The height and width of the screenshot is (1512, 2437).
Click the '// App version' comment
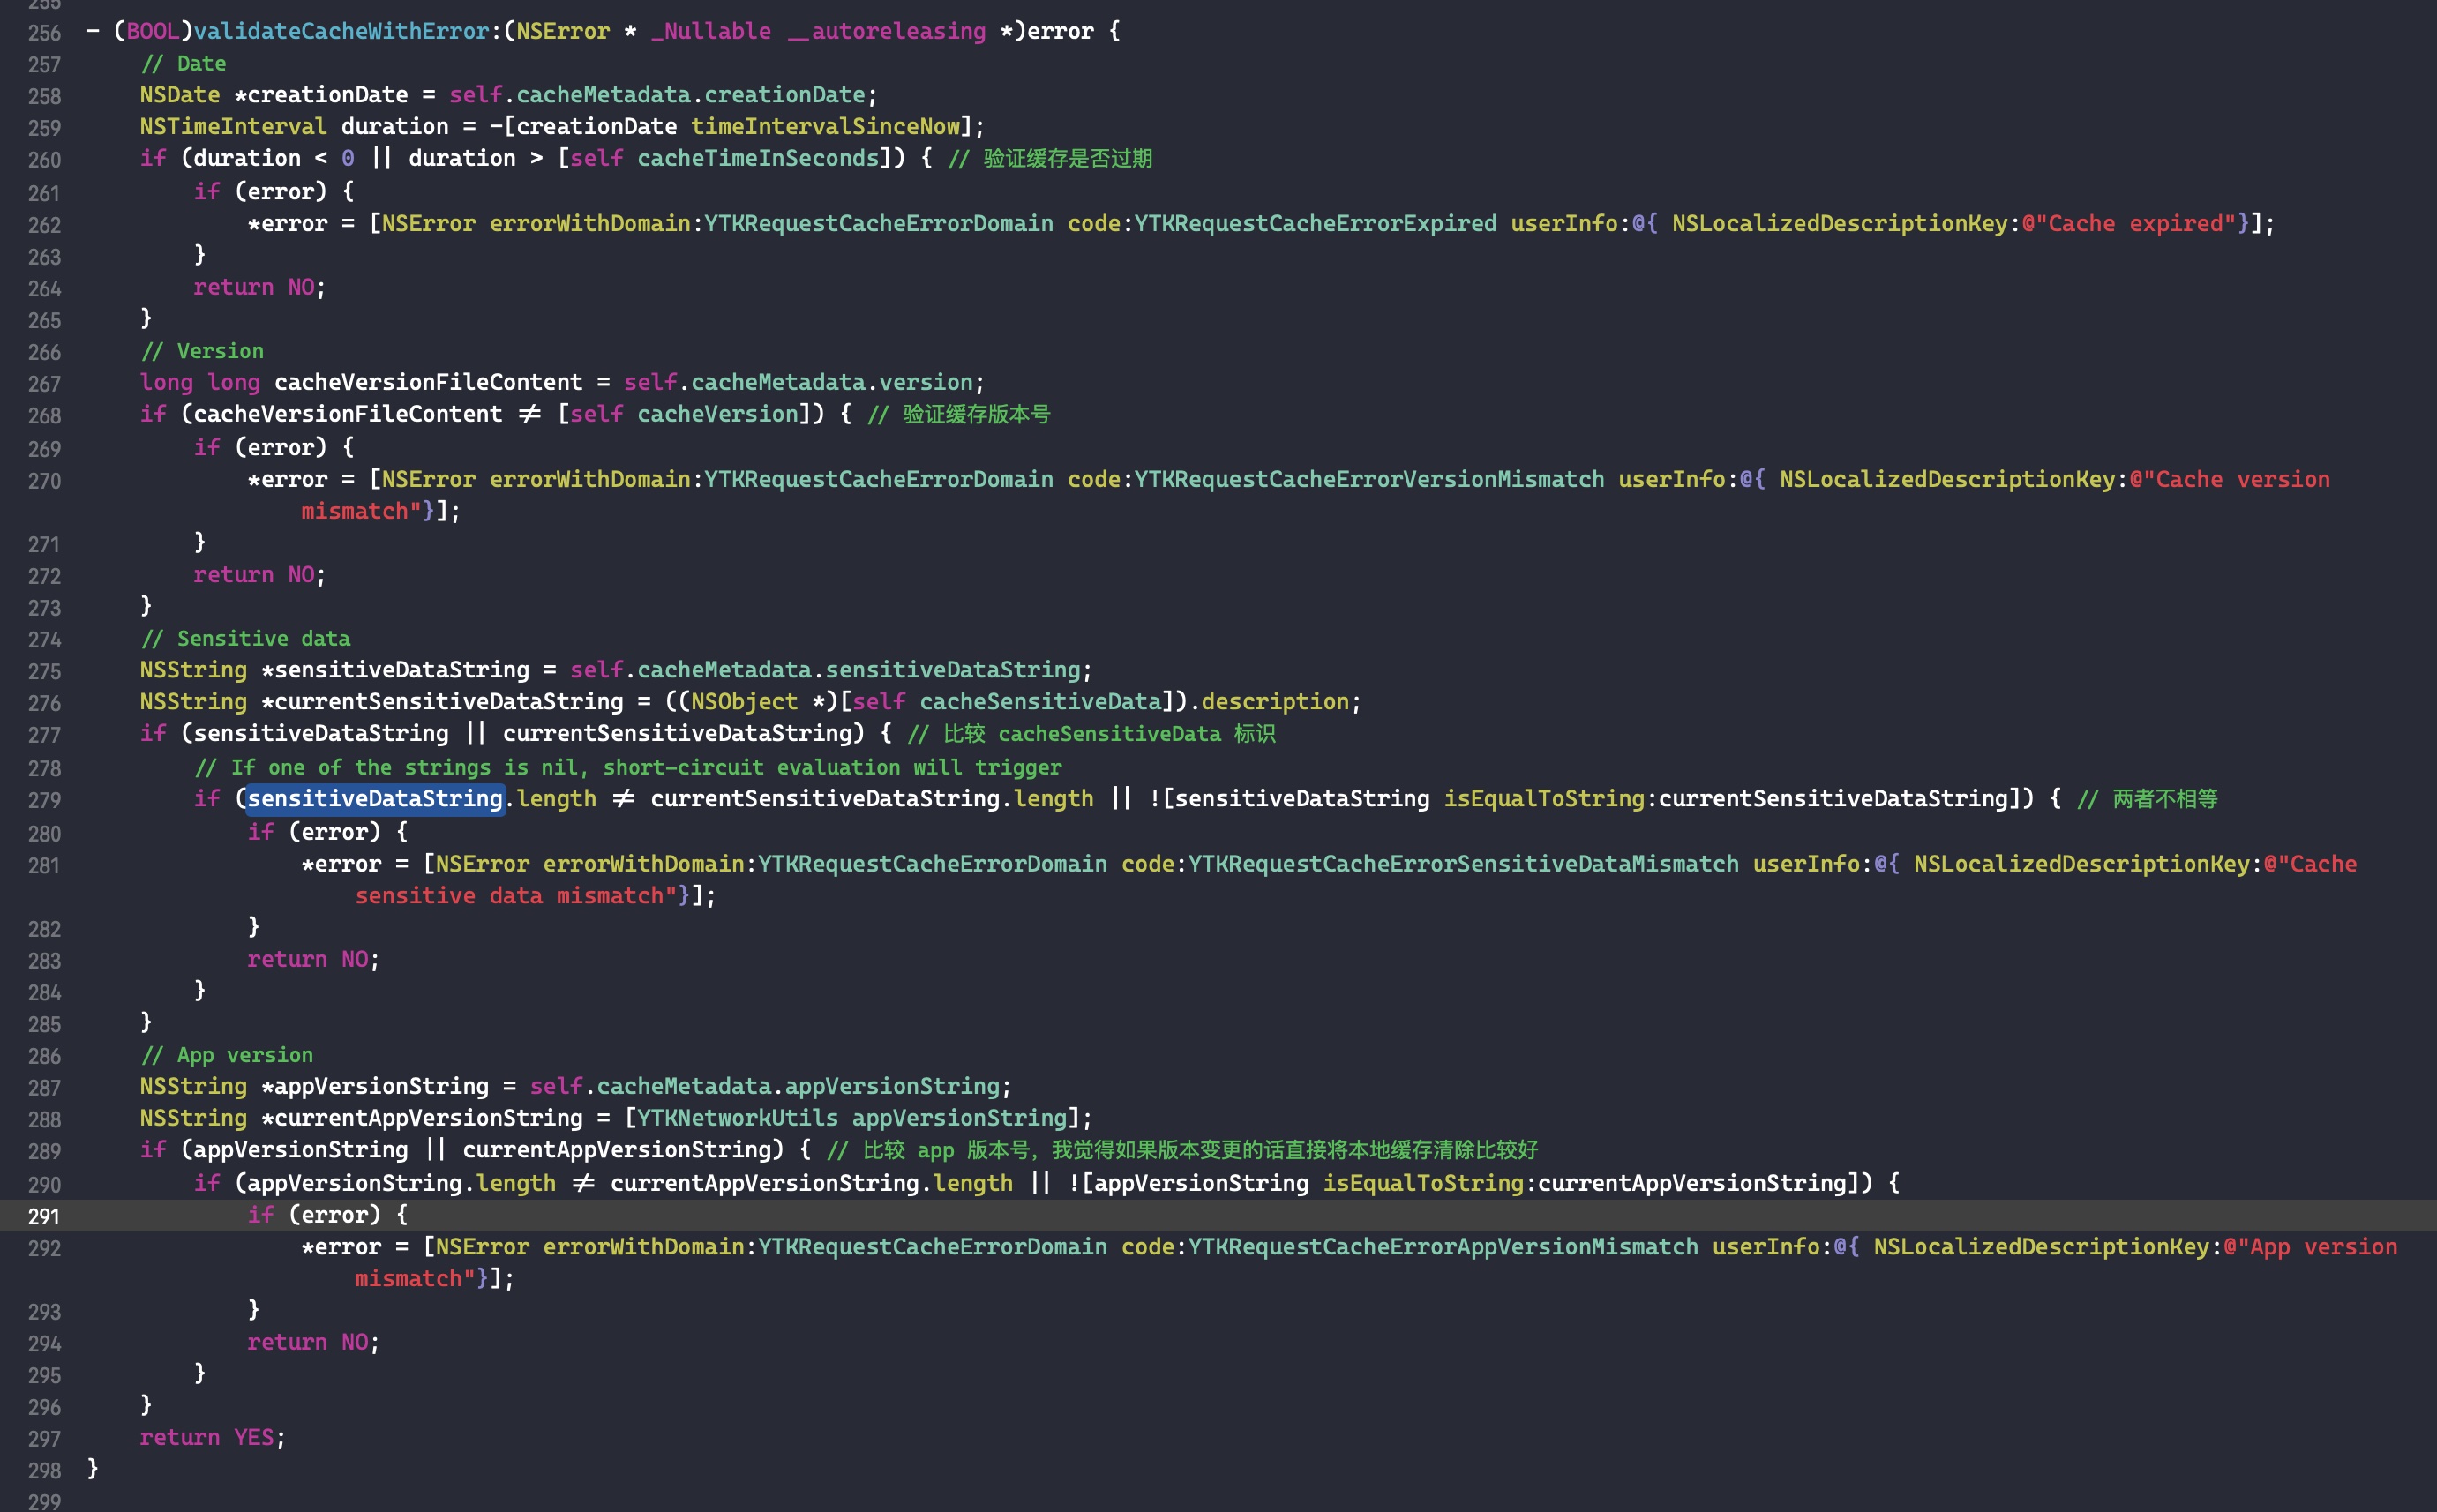(227, 1054)
